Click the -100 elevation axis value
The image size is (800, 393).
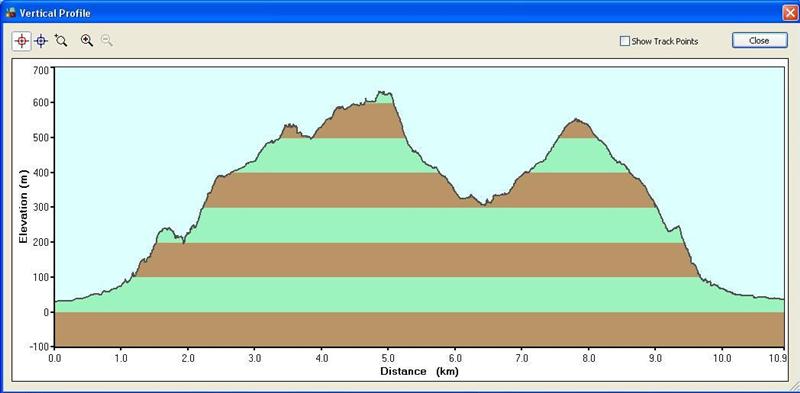[39, 347]
